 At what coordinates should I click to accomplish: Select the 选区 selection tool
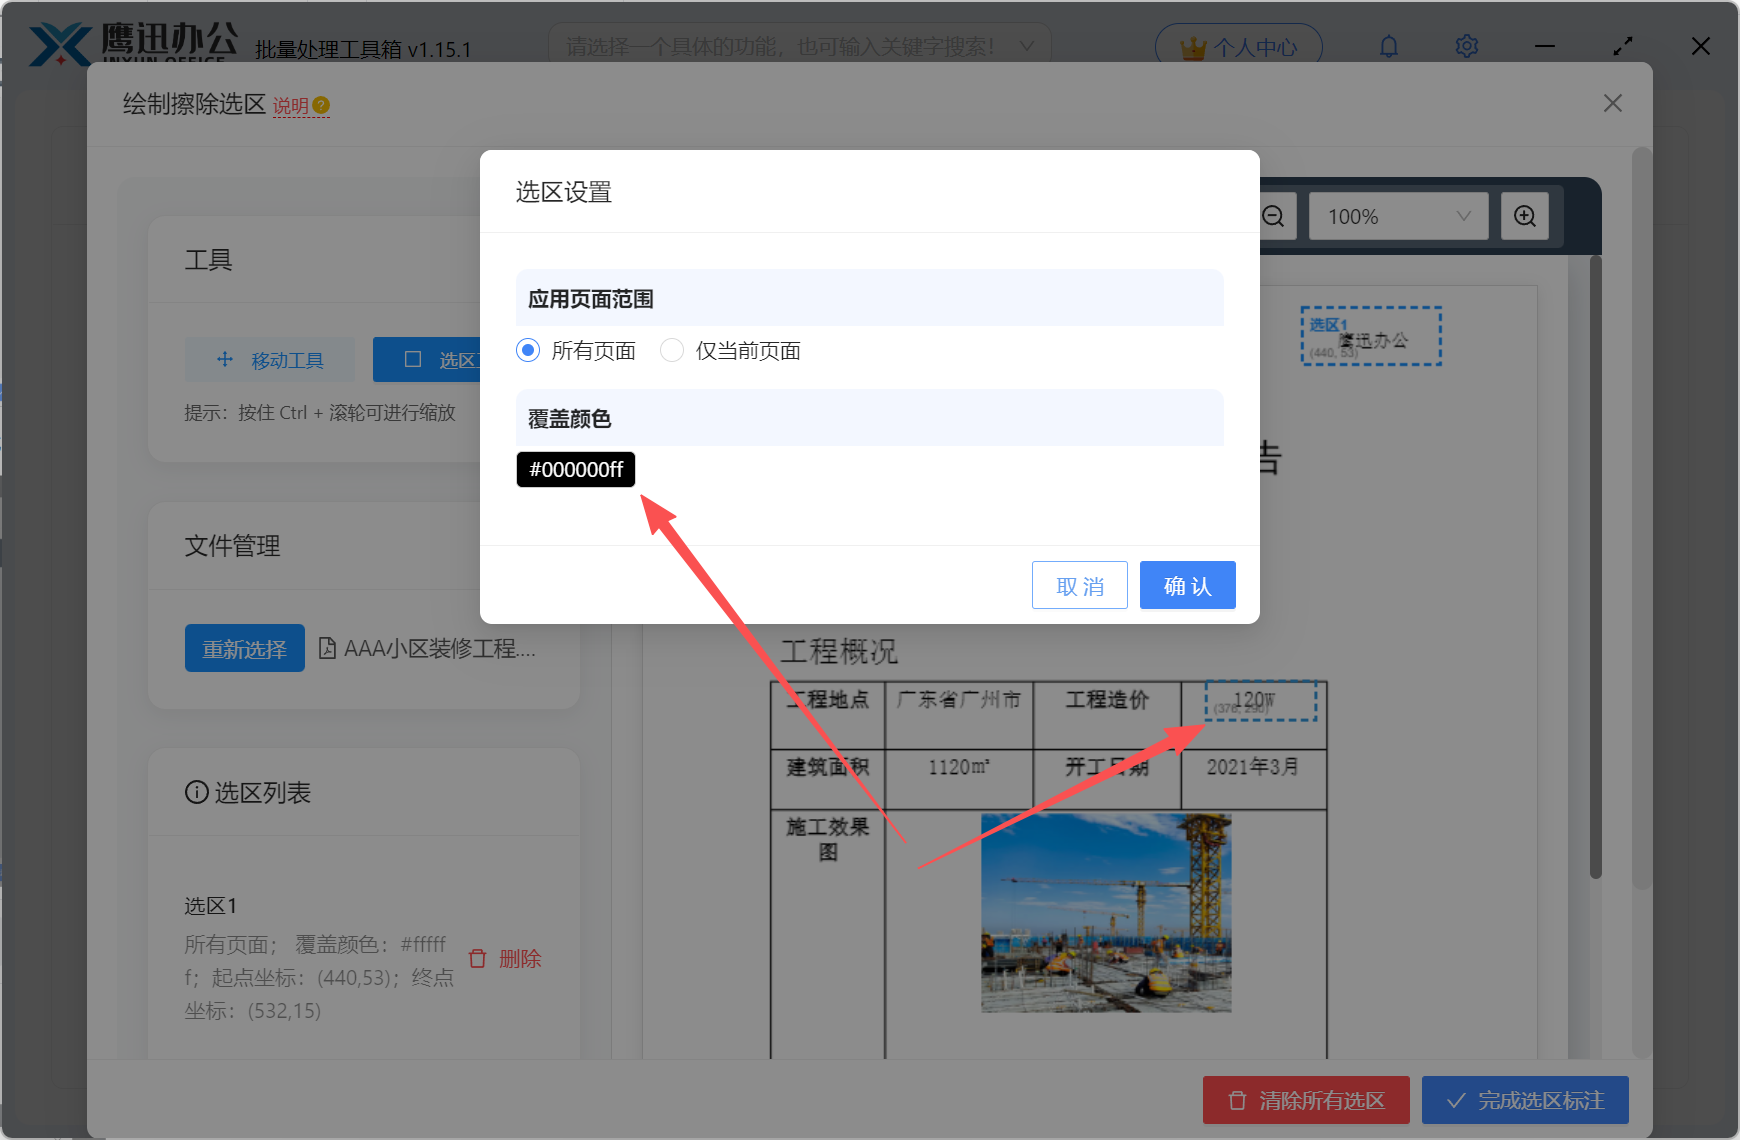click(x=440, y=359)
